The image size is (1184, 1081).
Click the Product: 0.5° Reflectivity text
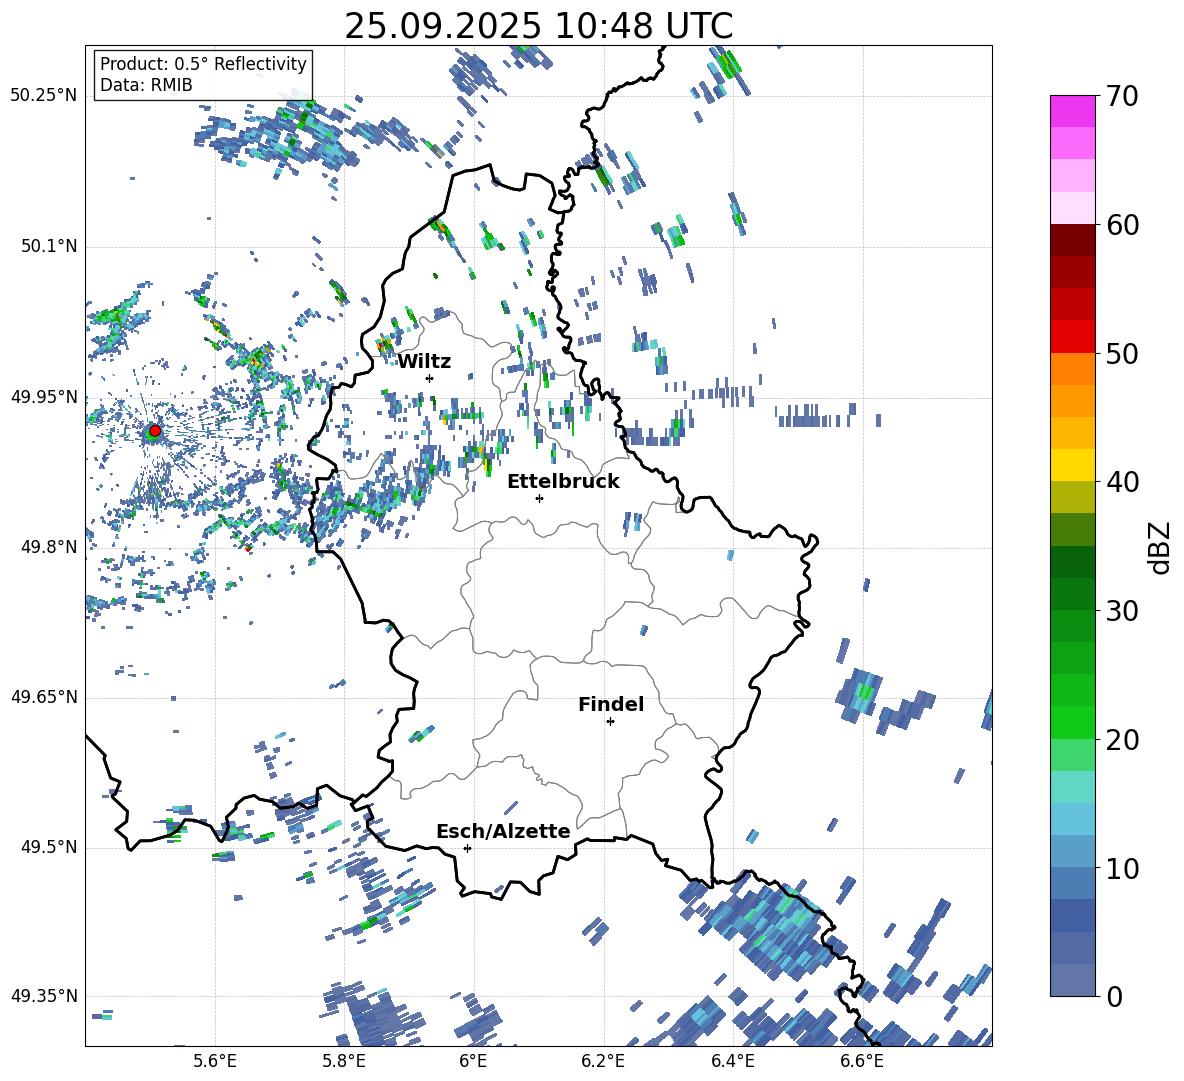coord(203,64)
